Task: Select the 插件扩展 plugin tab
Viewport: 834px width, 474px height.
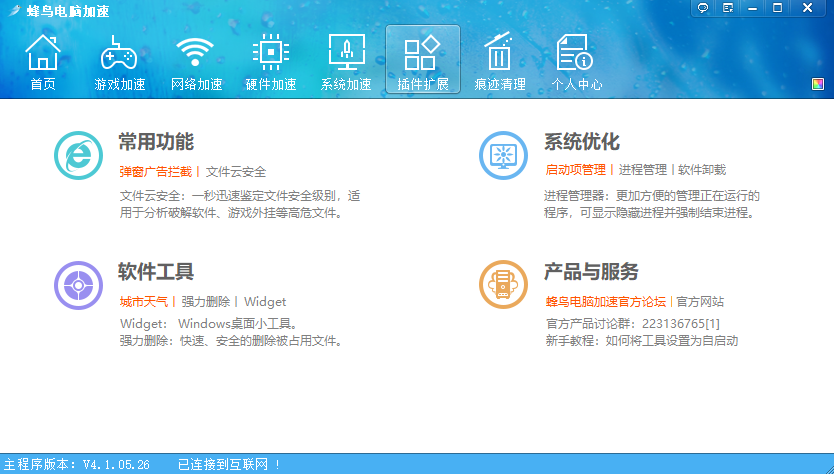Action: pos(423,59)
